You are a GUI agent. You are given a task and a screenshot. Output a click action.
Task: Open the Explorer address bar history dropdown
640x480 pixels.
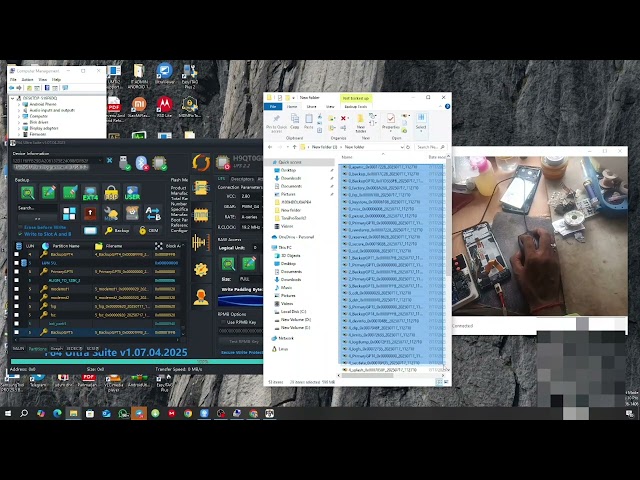click(x=402, y=147)
